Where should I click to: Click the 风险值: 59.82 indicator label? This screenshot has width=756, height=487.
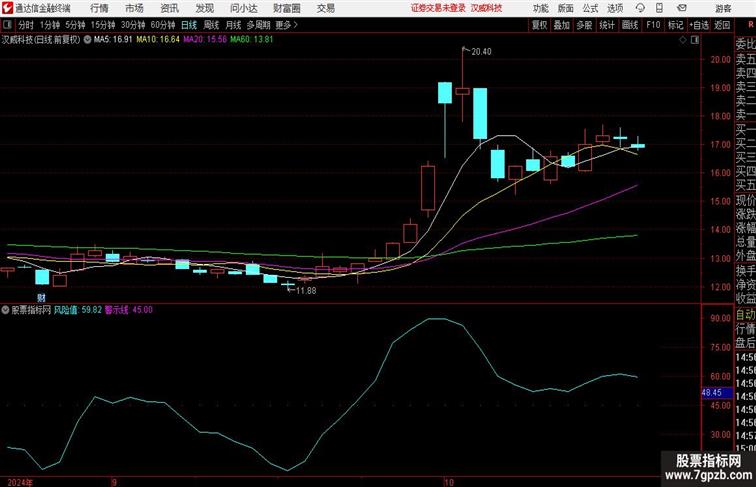tap(78, 310)
